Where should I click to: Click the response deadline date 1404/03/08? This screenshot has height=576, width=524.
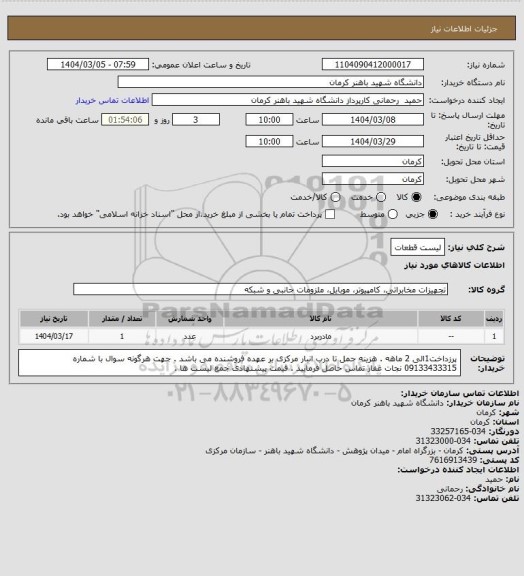pyautogui.click(x=373, y=120)
